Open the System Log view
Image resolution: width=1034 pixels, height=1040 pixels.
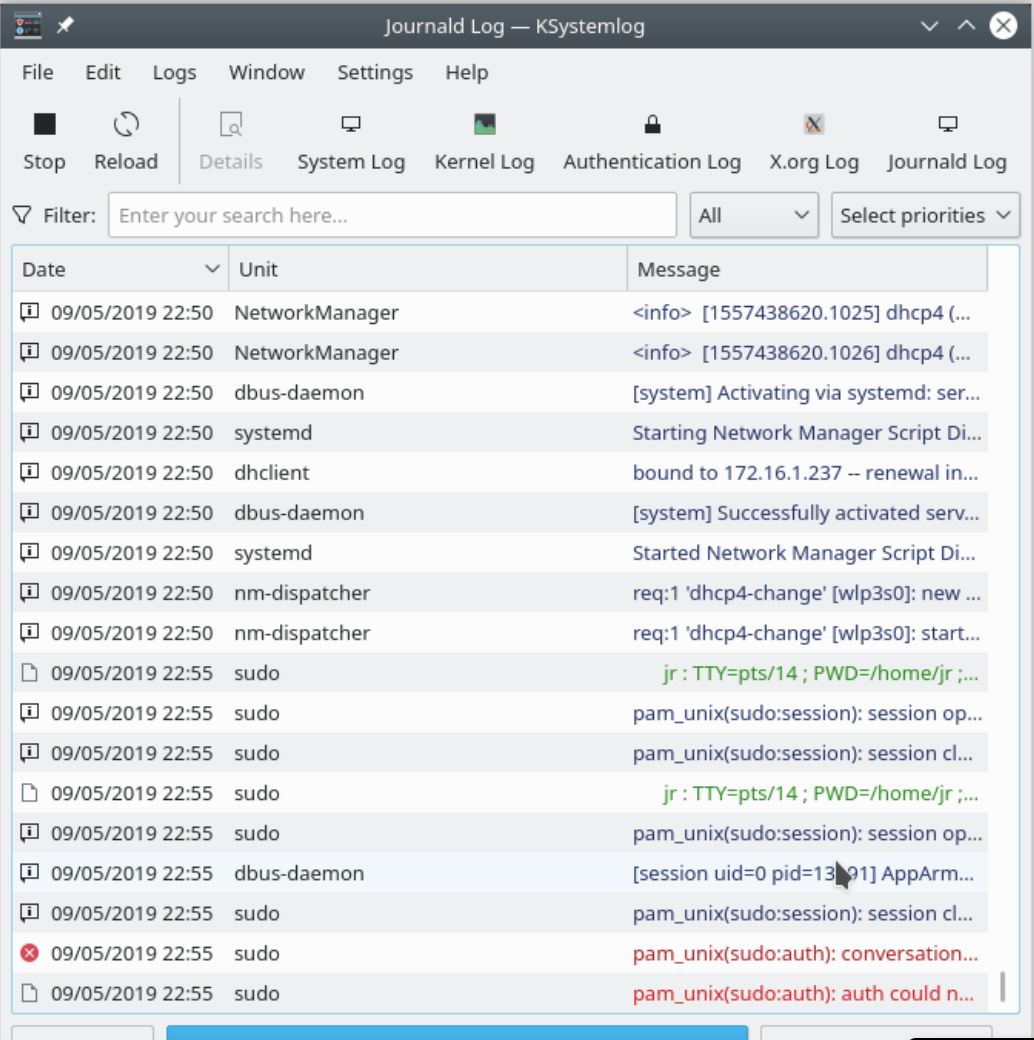351,141
